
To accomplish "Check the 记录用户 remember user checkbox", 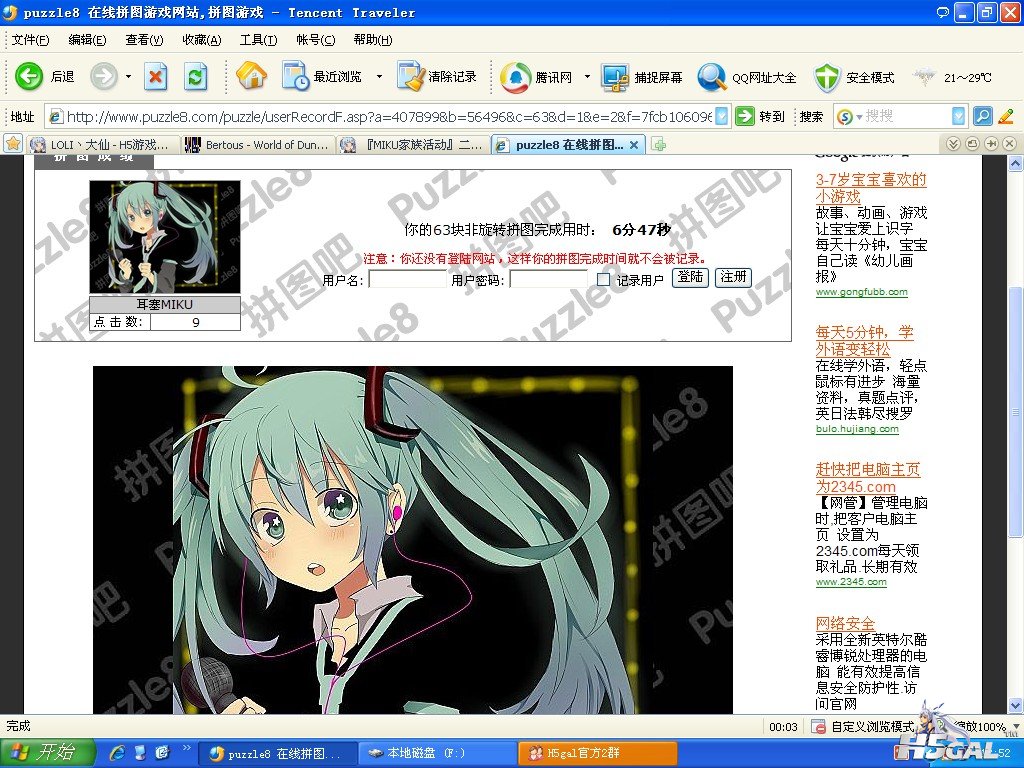I will [x=603, y=280].
